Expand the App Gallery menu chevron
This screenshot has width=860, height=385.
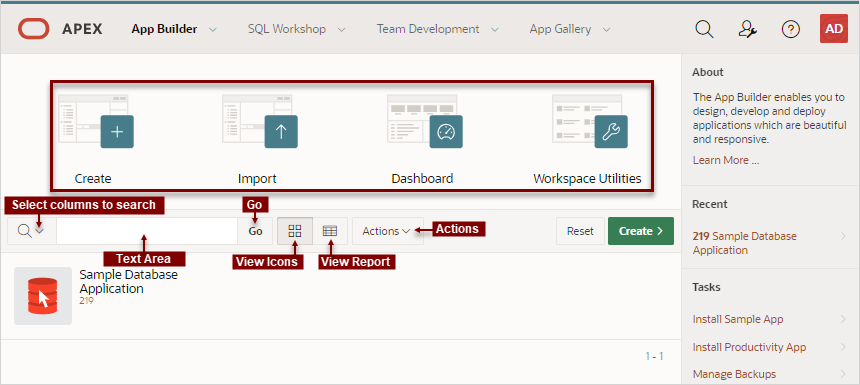pyautogui.click(x=607, y=30)
